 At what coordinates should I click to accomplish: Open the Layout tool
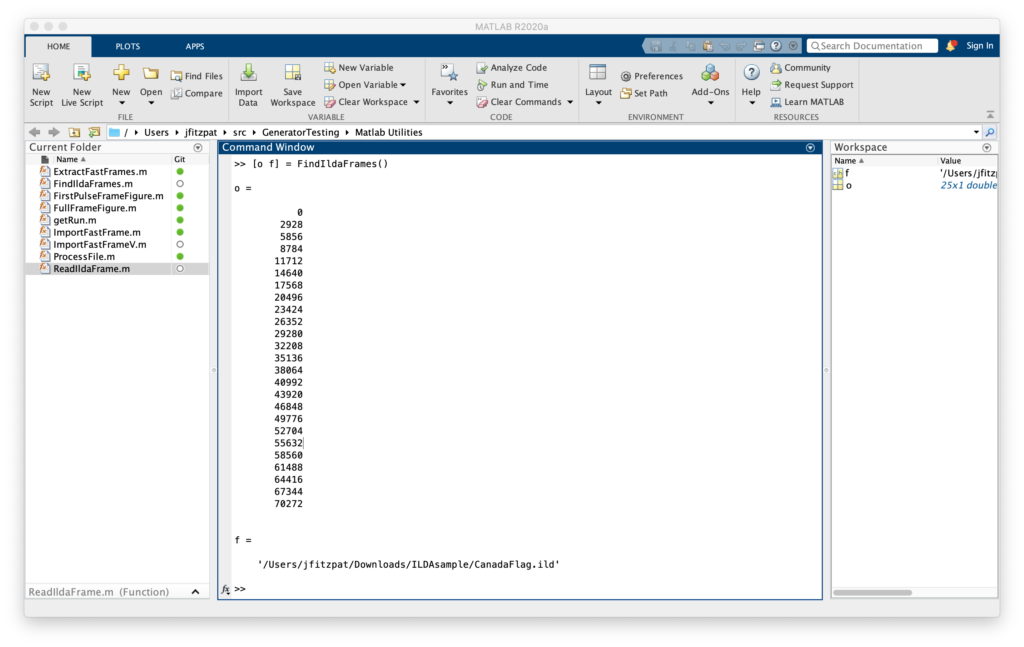click(598, 74)
